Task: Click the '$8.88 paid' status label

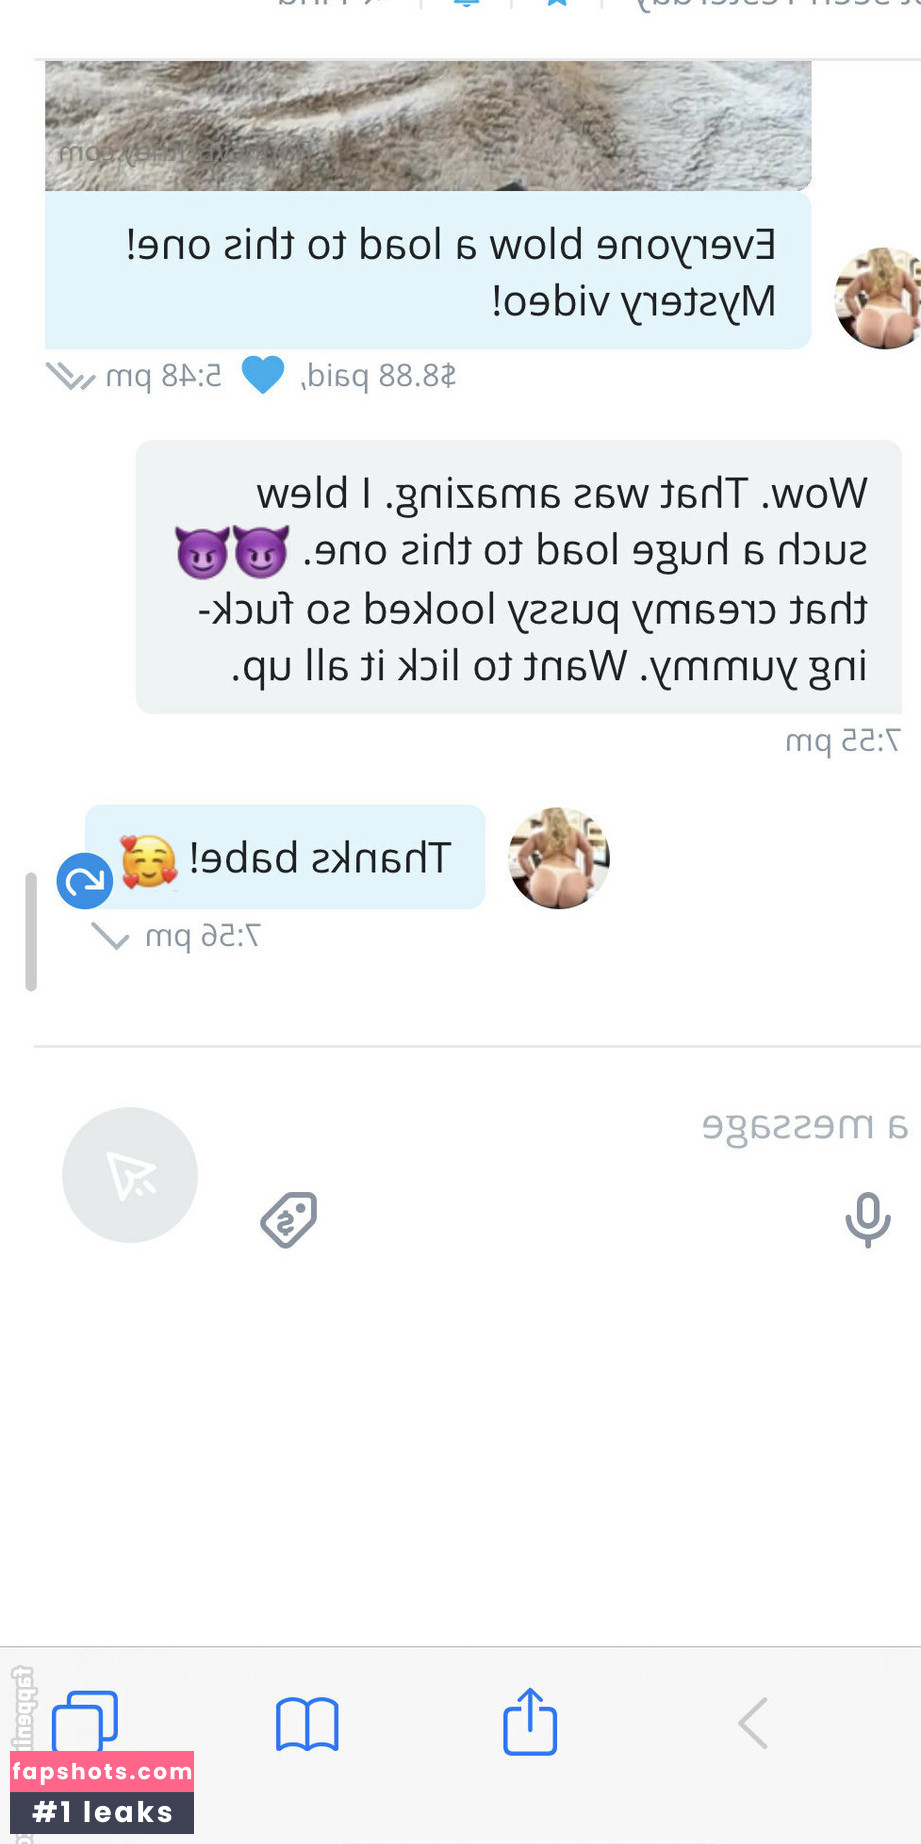Action: point(378,376)
